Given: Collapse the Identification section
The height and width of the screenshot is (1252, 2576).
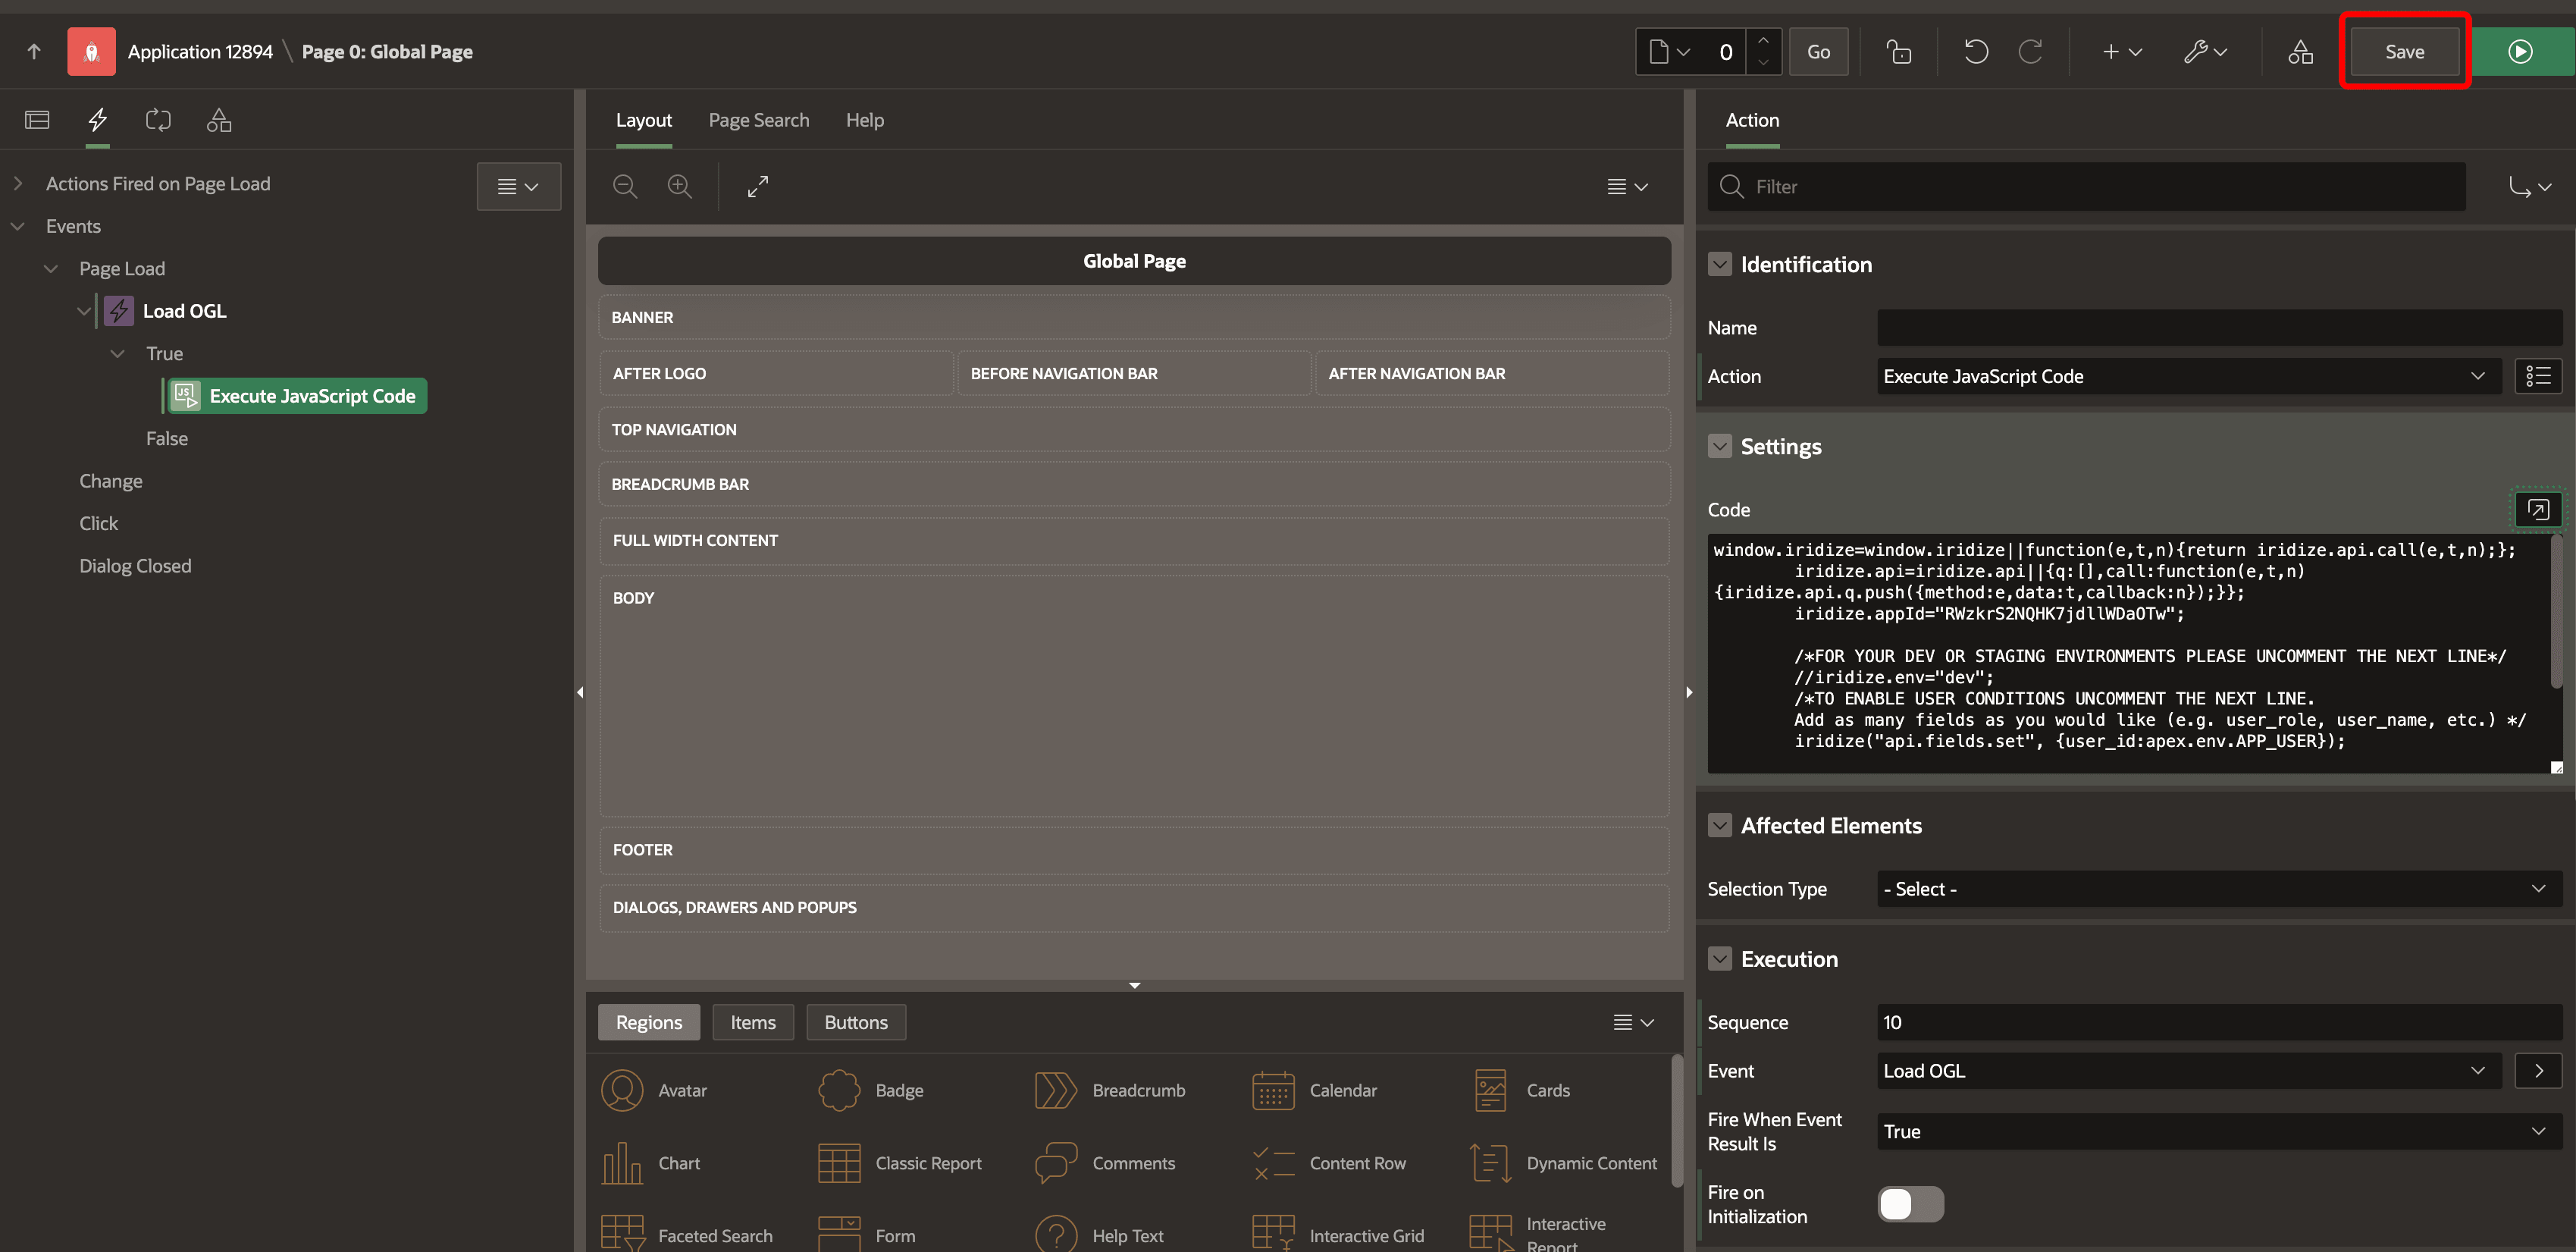Looking at the screenshot, I should pos(1719,264).
